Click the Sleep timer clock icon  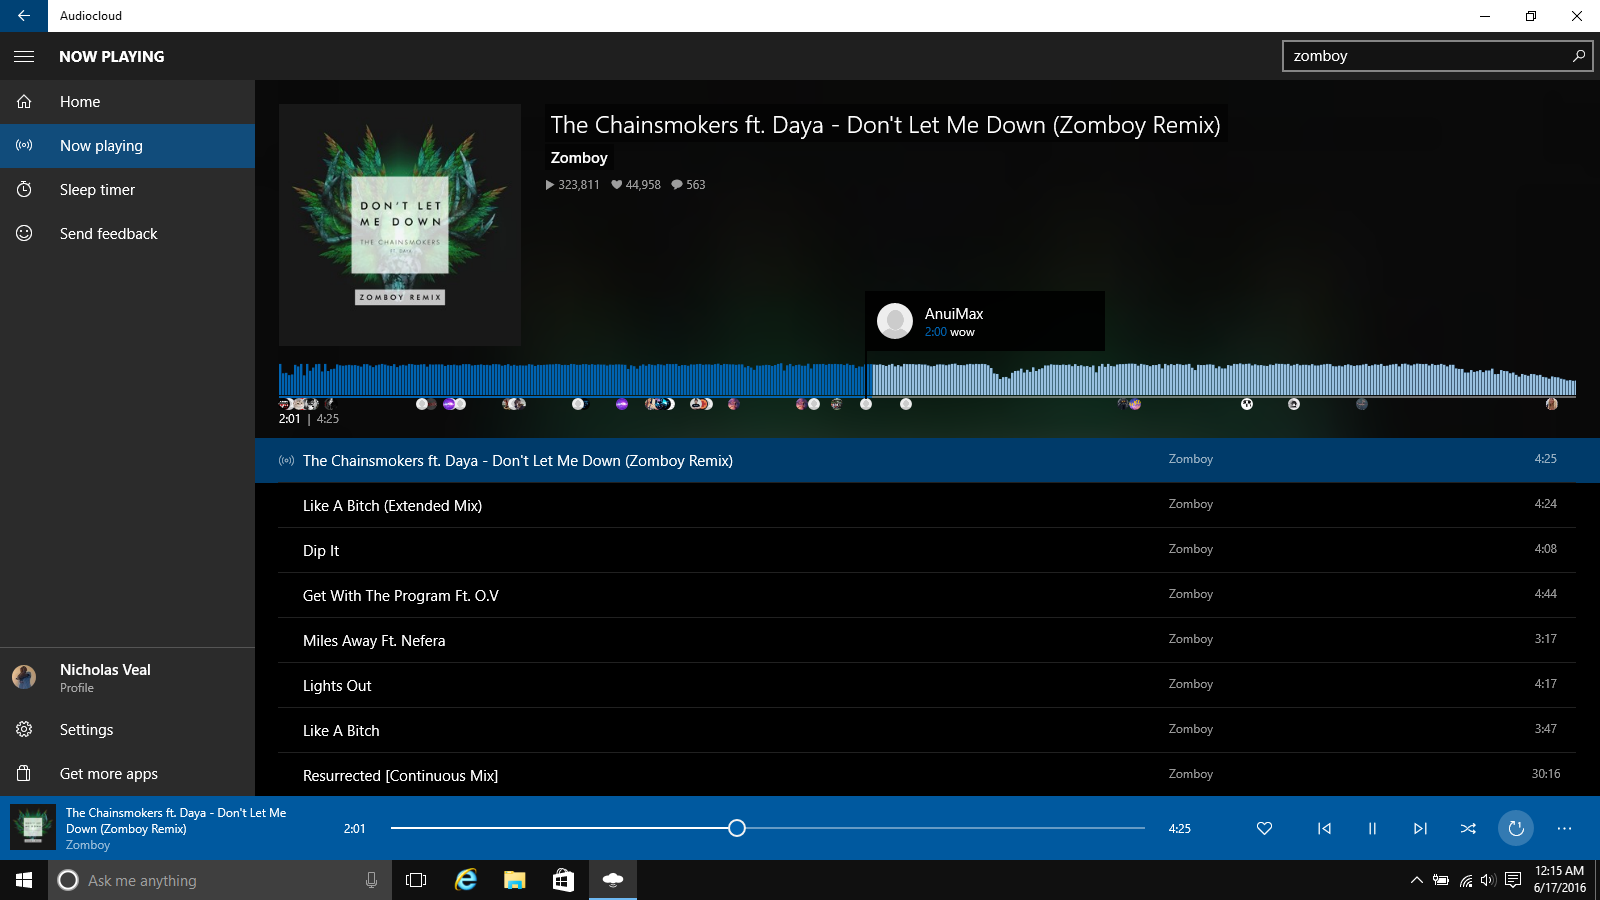(24, 190)
